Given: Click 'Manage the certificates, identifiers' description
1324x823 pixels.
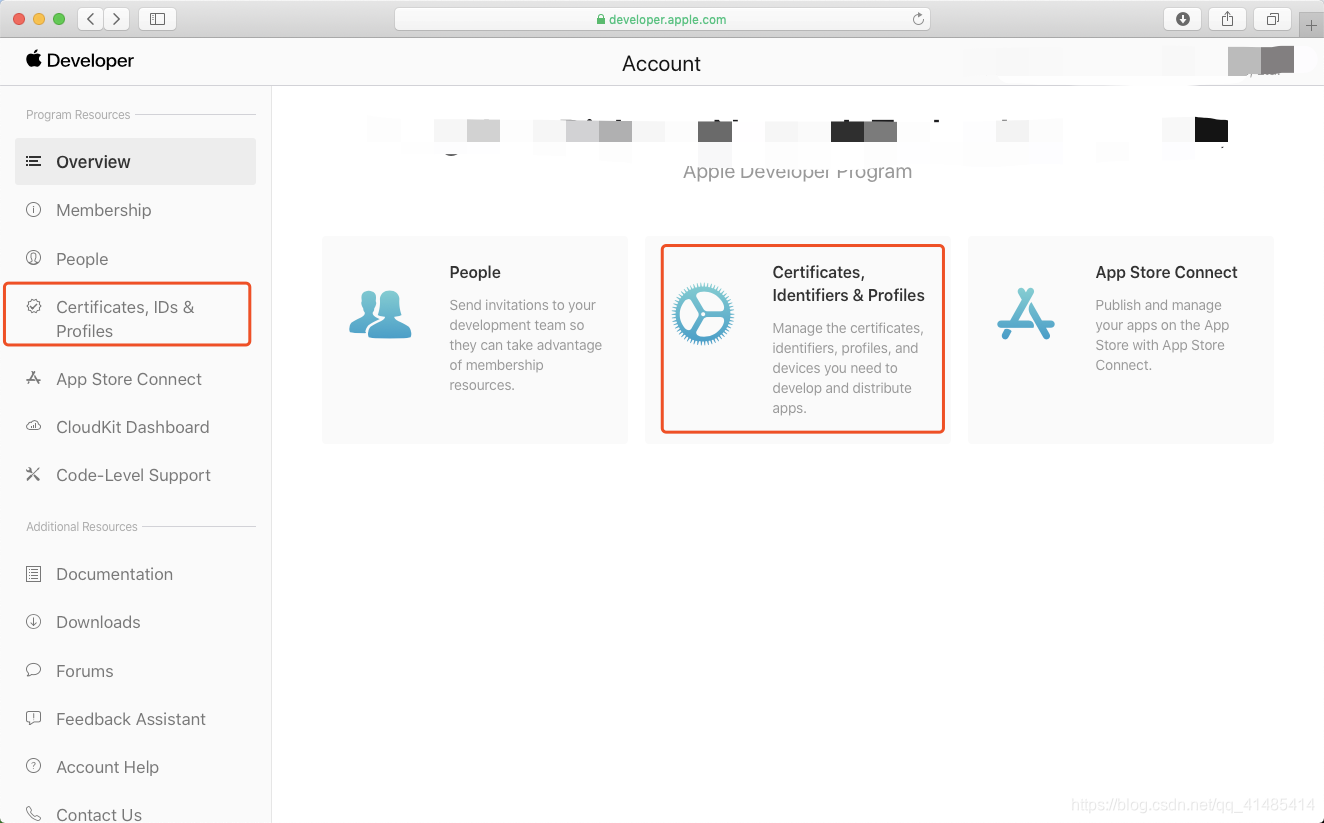Looking at the screenshot, I should [848, 368].
